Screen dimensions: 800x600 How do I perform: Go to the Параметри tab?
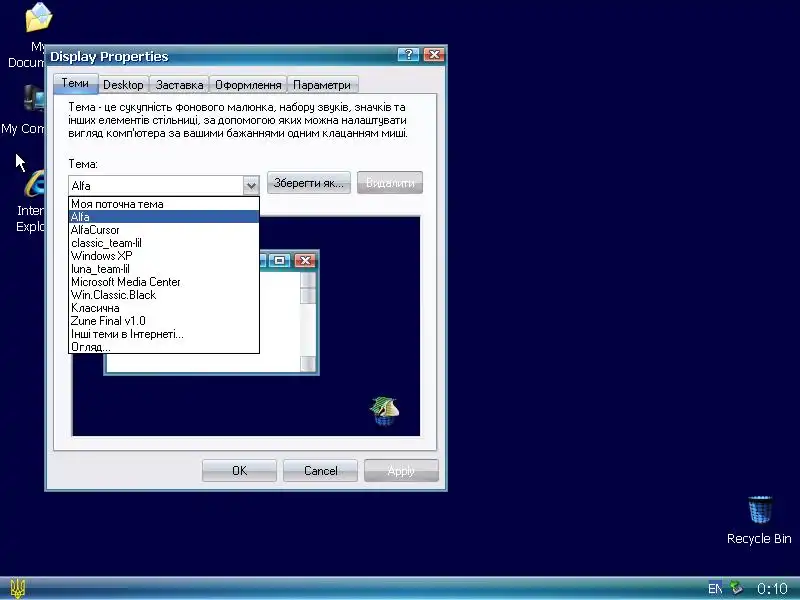point(322,85)
